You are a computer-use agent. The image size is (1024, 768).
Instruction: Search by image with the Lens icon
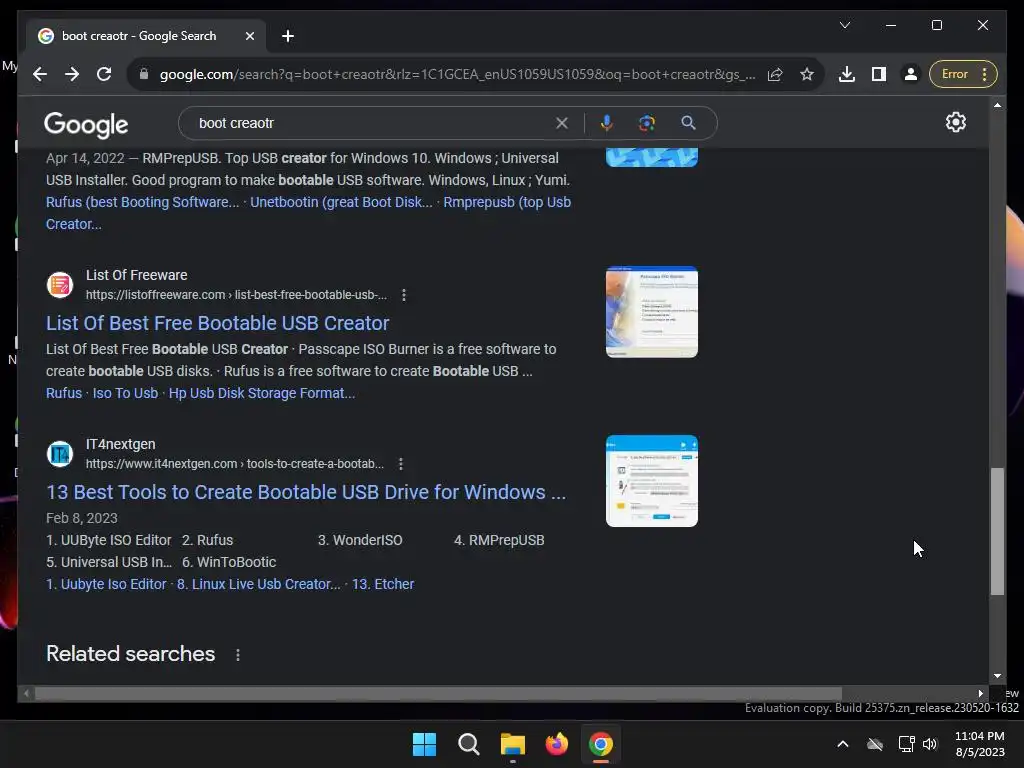647,123
